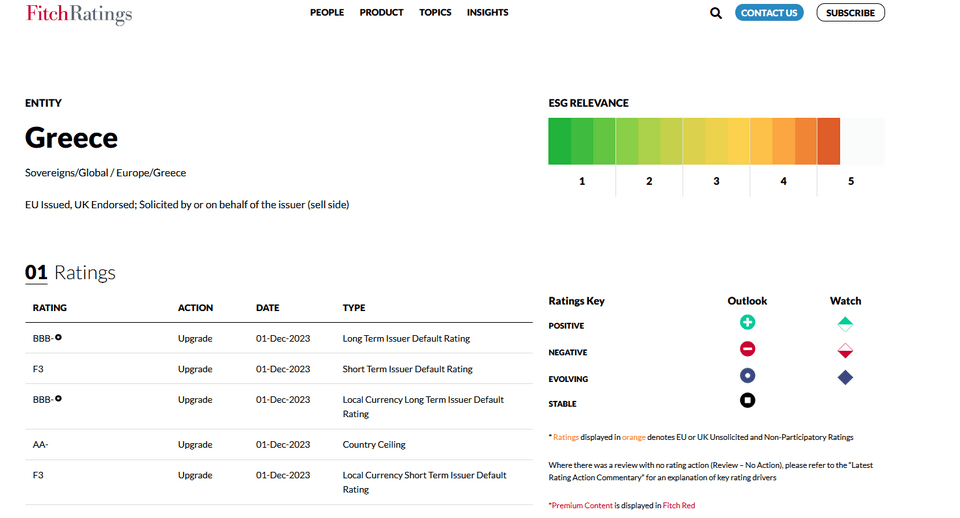Click stable icon beside Local Currency BBB- rating
The height and width of the screenshot is (518, 960).
pos(58,399)
